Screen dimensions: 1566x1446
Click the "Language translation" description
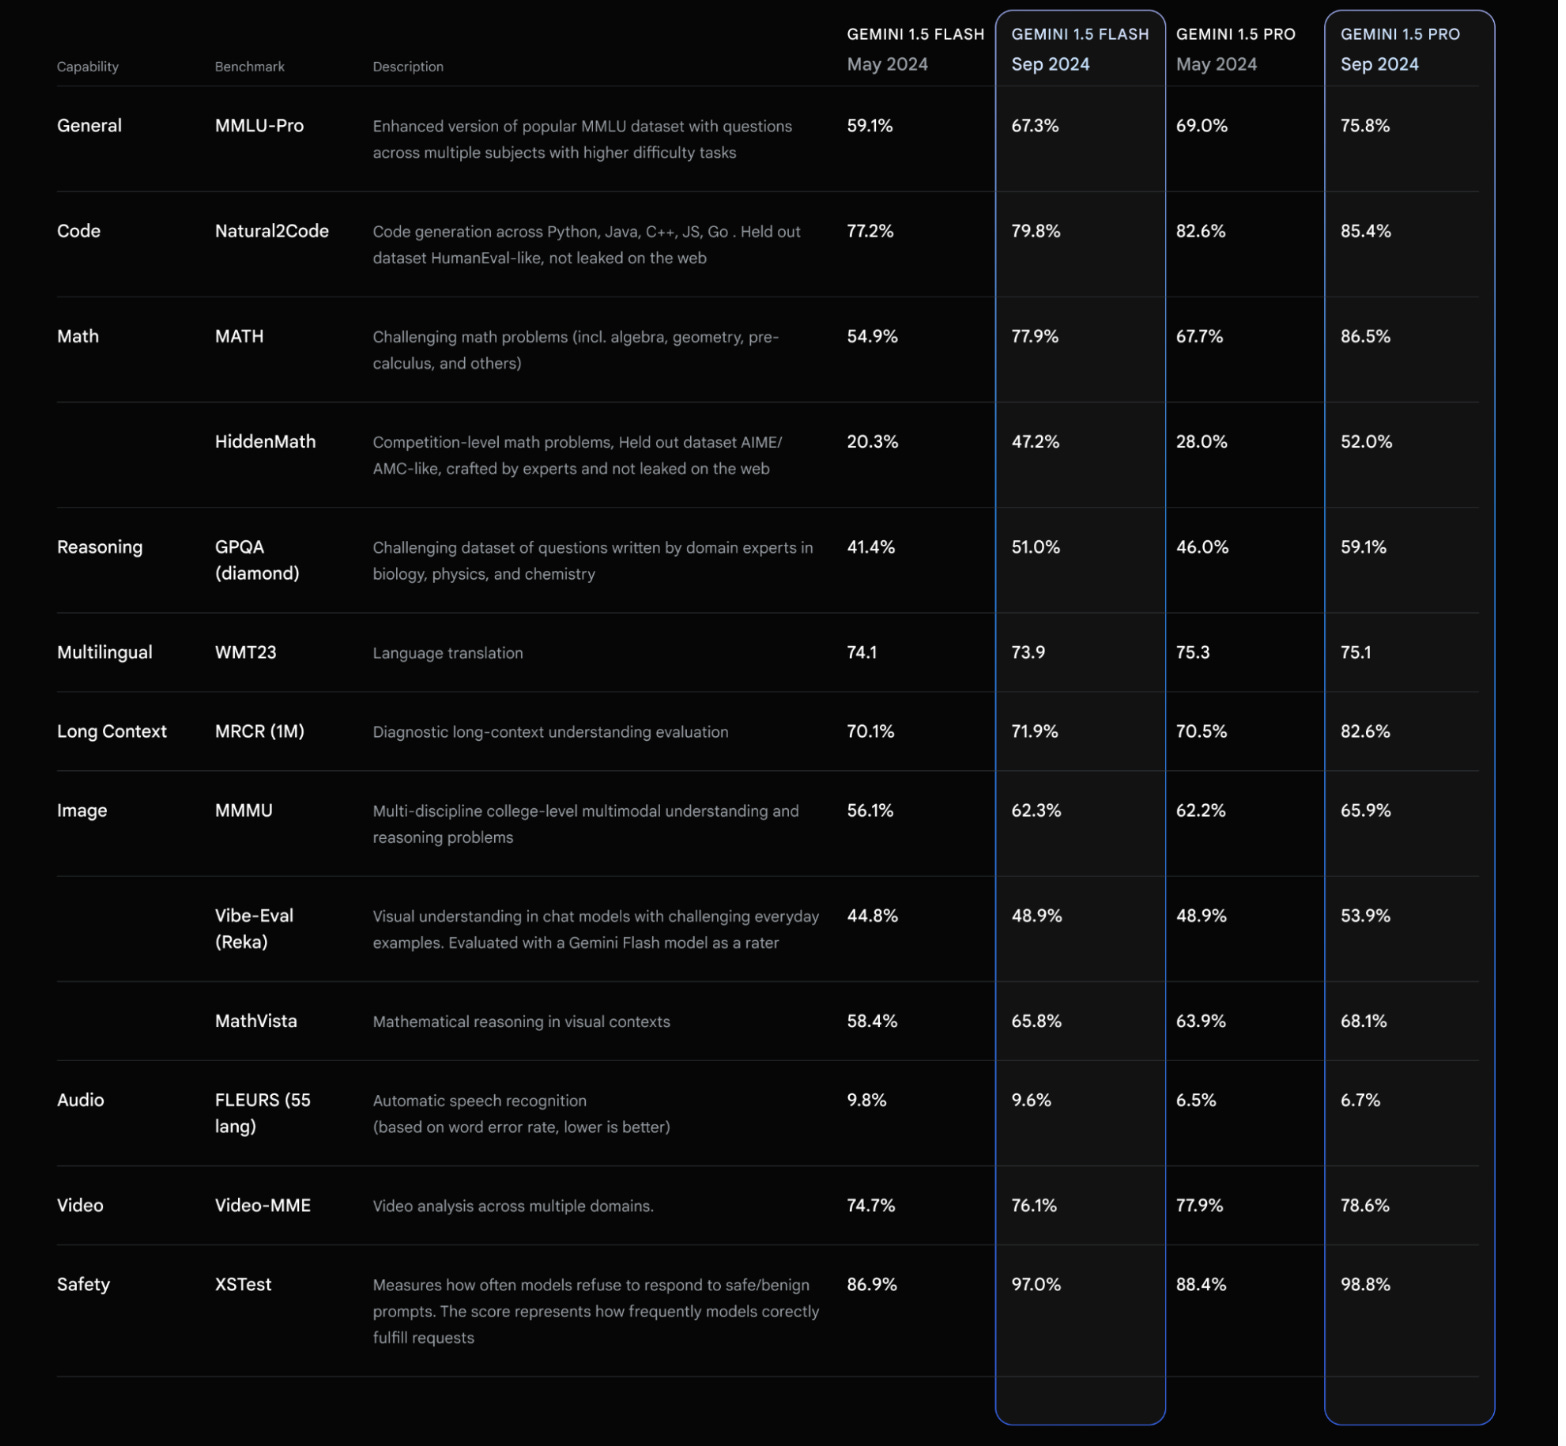click(448, 654)
